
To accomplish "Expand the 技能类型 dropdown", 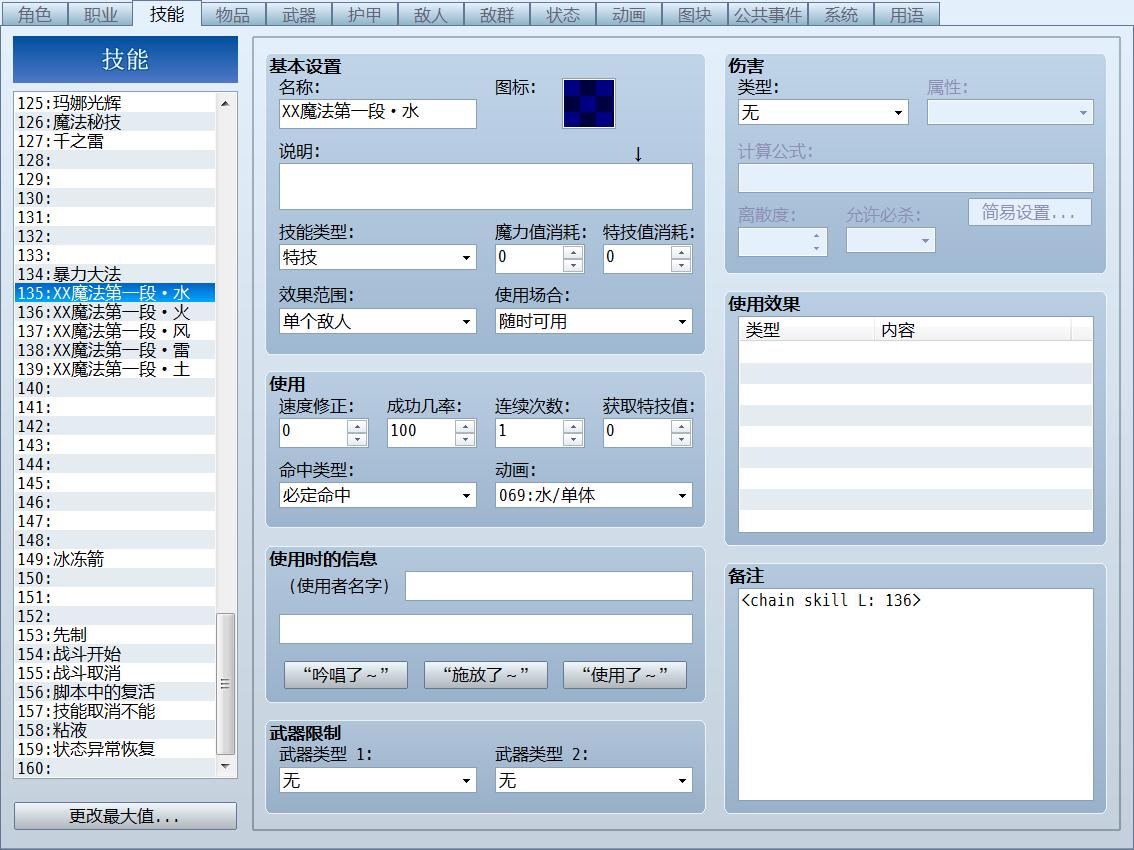I will 378,257.
